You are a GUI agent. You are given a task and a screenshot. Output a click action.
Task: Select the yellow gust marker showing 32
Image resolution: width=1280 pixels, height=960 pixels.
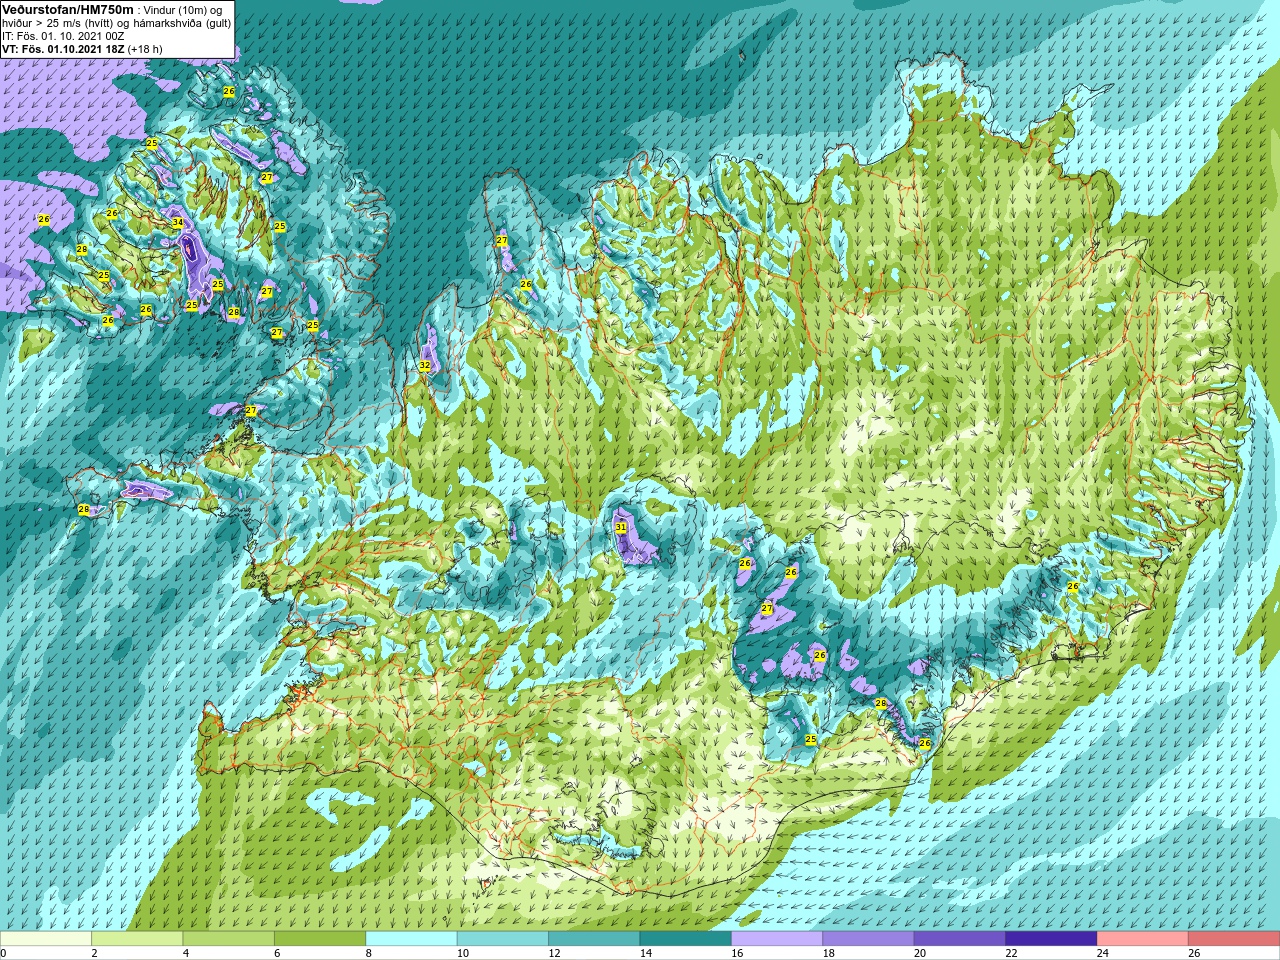point(425,366)
